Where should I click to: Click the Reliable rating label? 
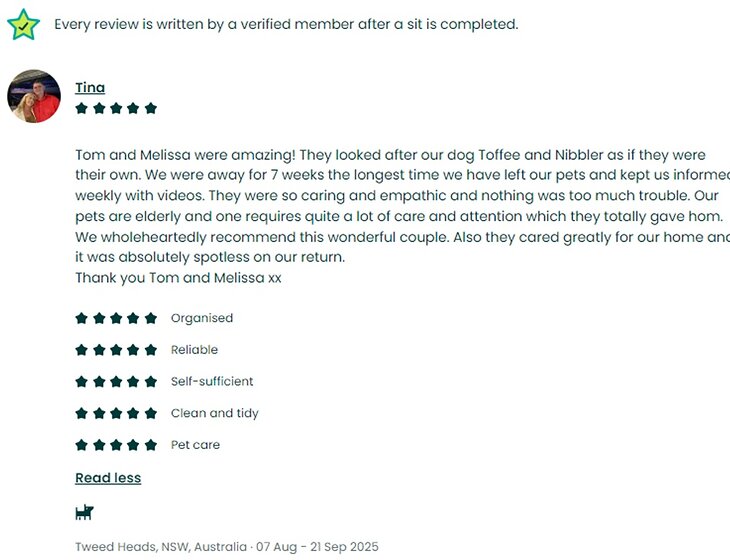194,350
